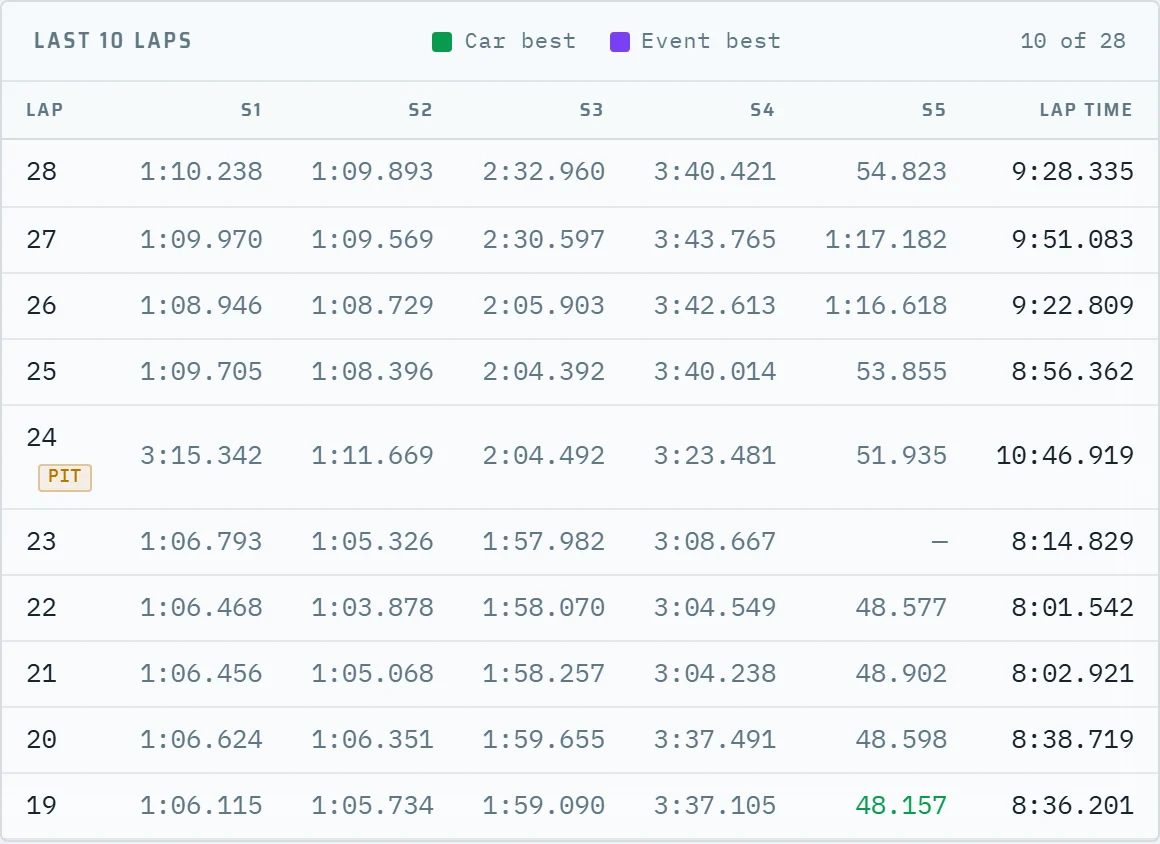The height and width of the screenshot is (844, 1160).
Task: Select lap time 8:01.542
Action: (1073, 608)
